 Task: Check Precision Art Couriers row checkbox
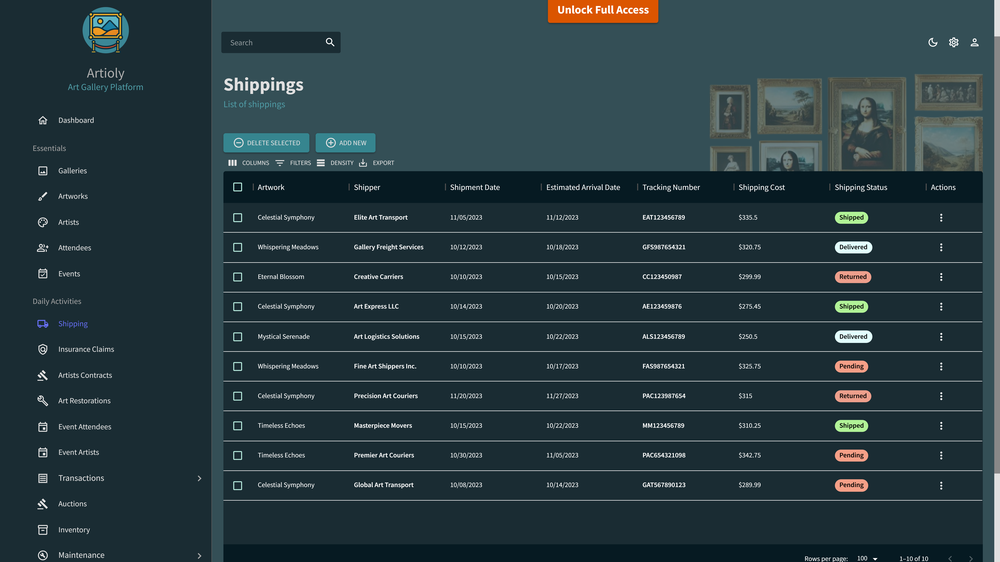[x=237, y=396]
